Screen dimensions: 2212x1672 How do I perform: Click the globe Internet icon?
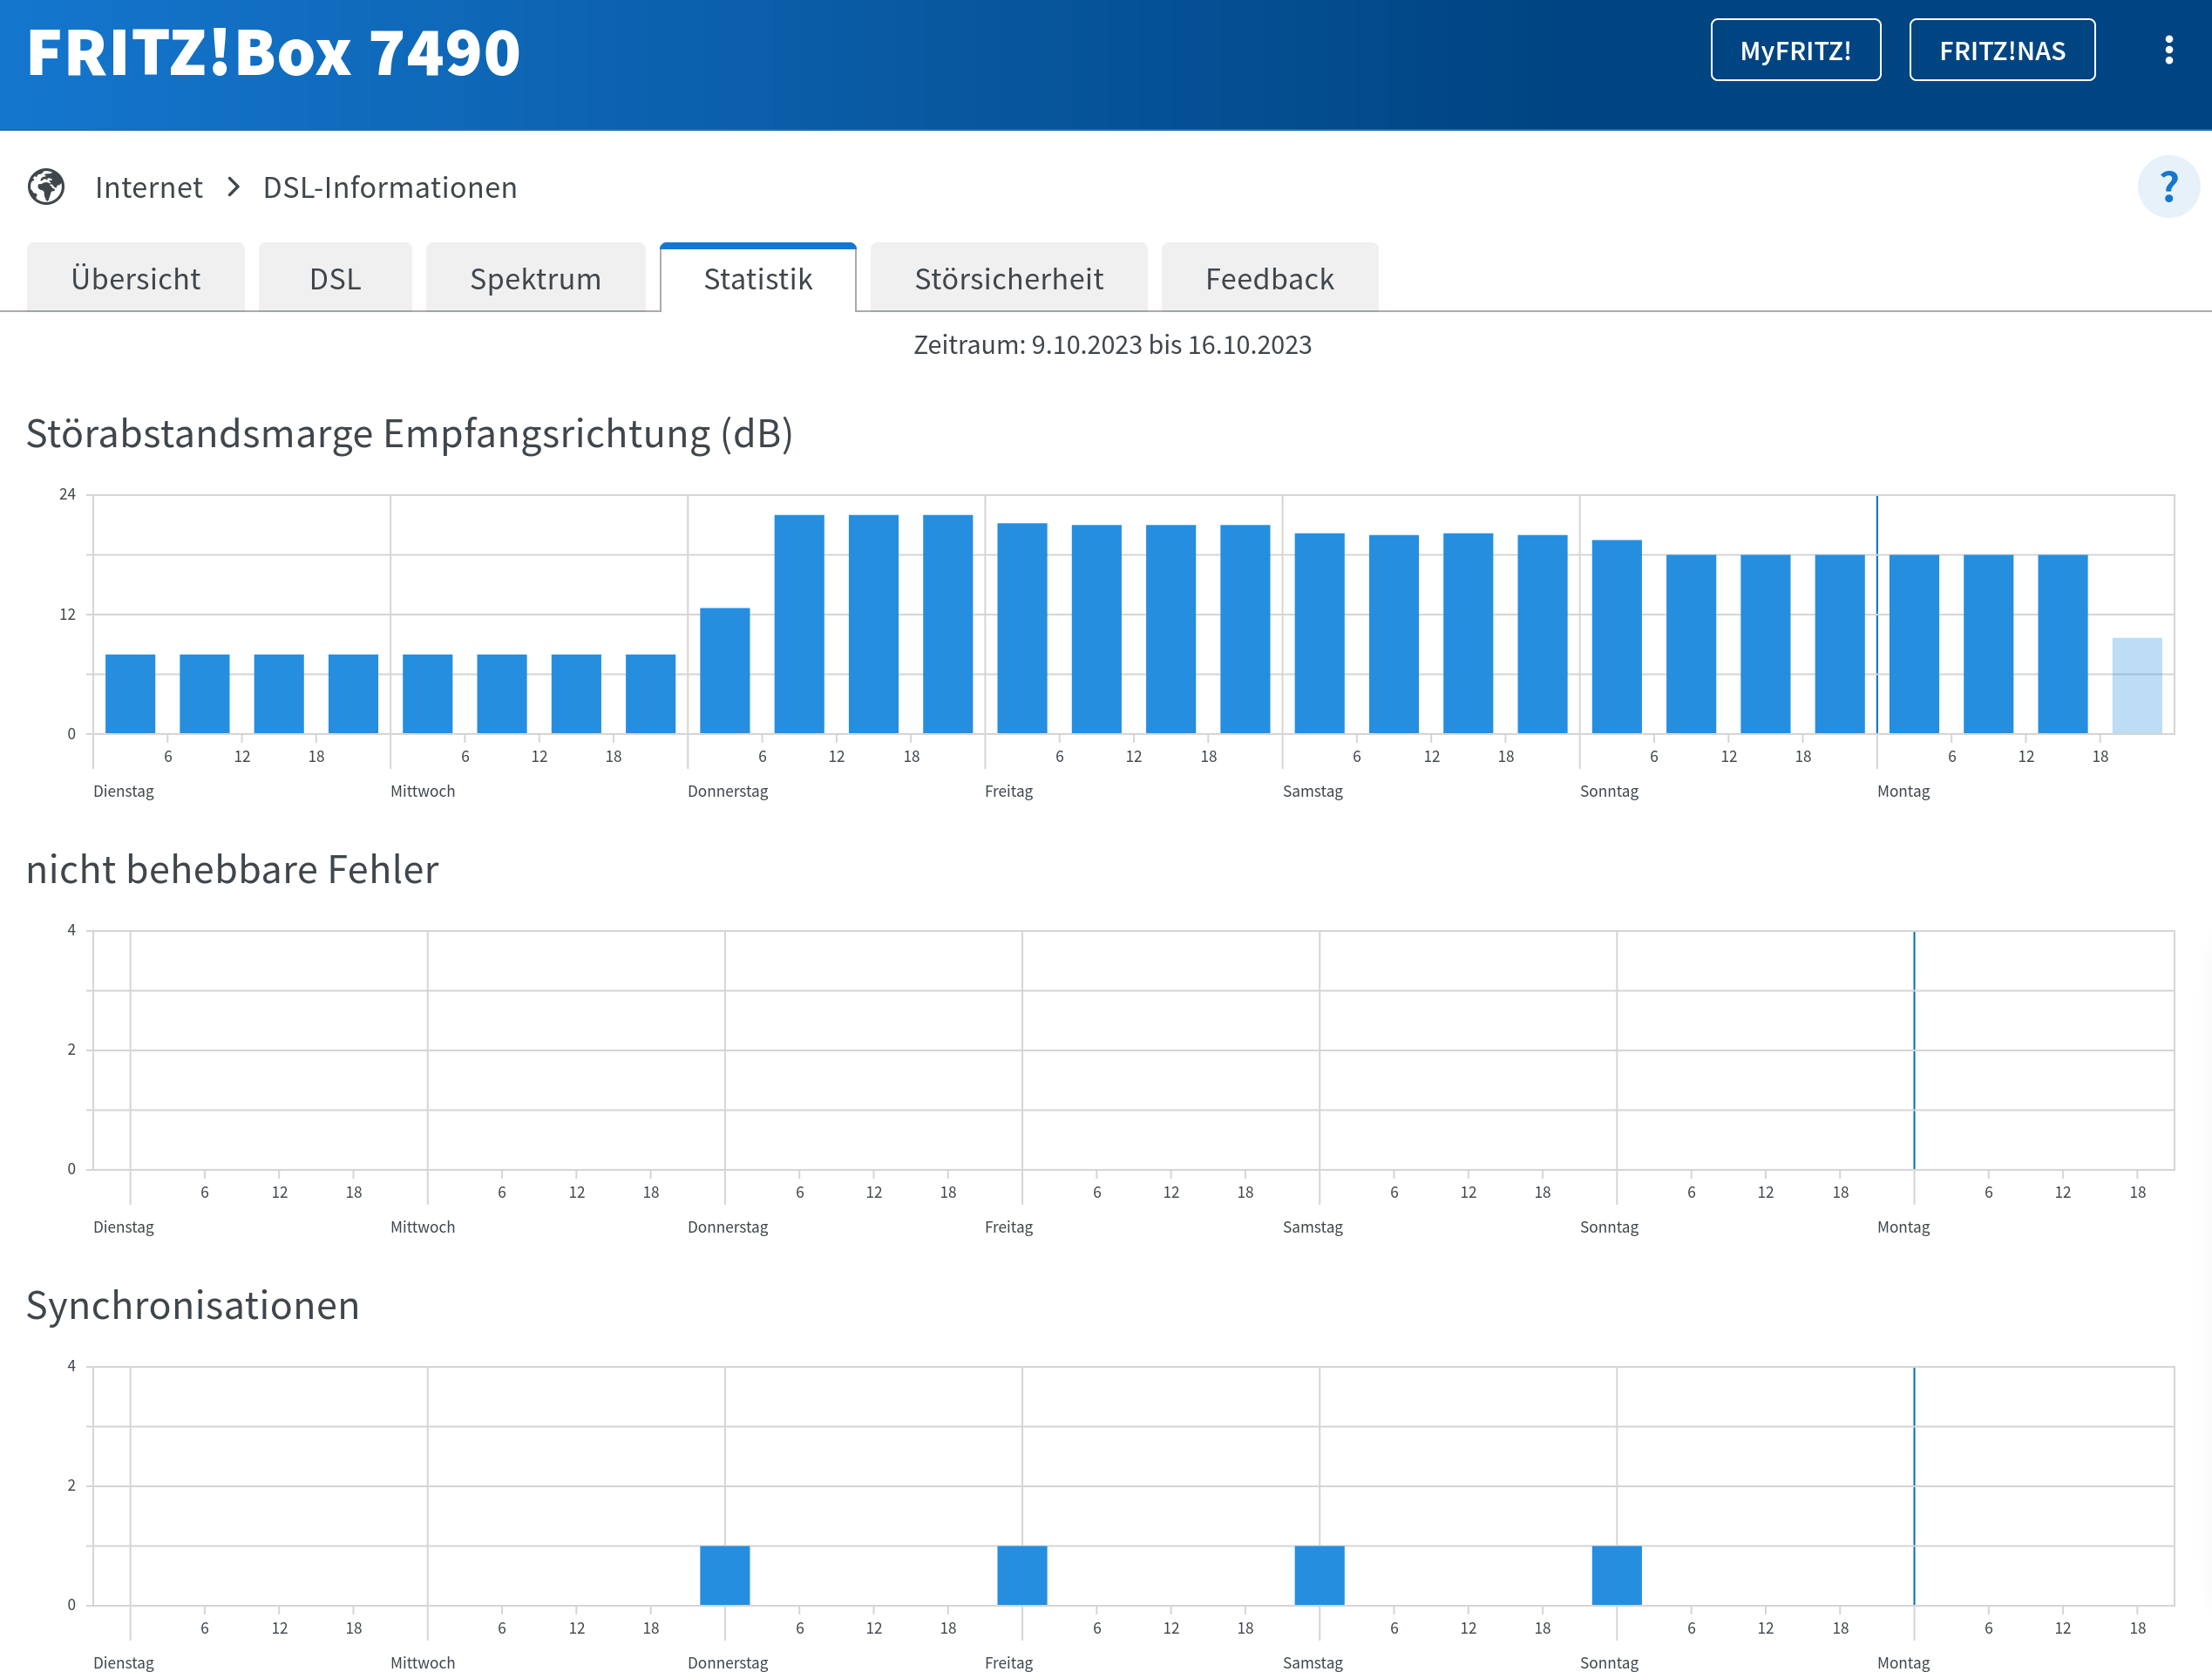point(46,187)
